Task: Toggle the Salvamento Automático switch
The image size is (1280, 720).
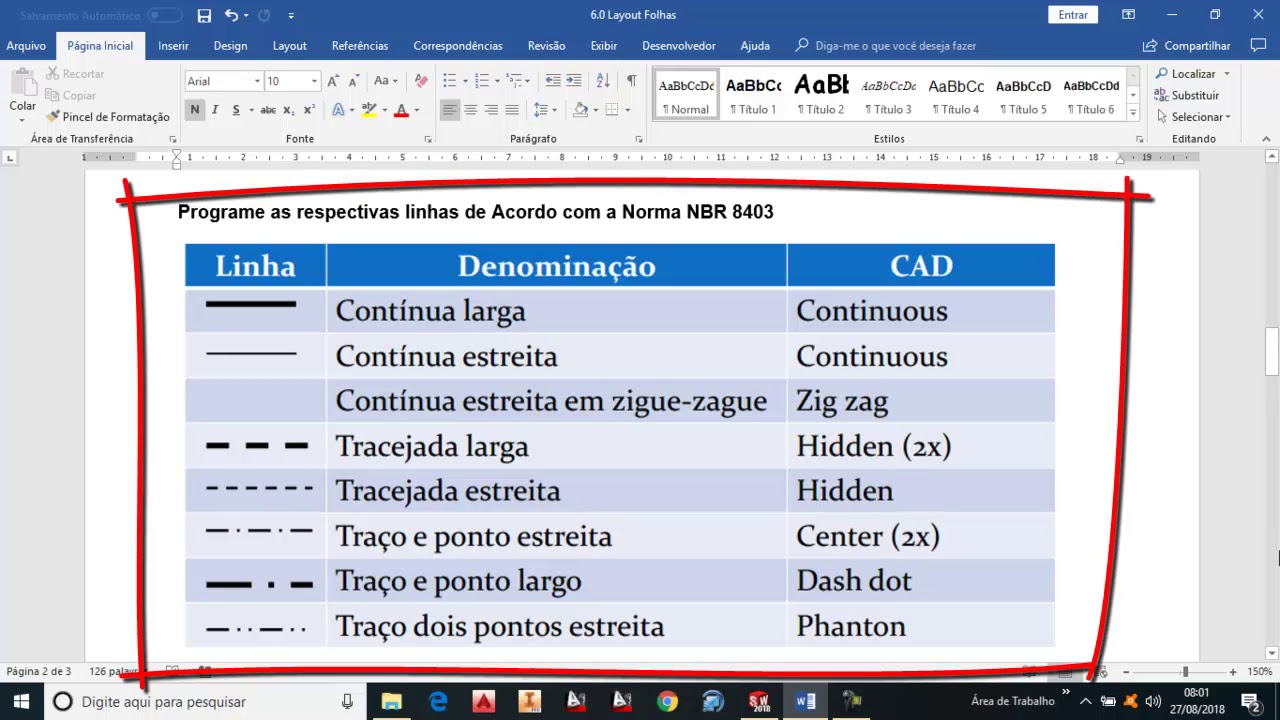Action: click(164, 15)
